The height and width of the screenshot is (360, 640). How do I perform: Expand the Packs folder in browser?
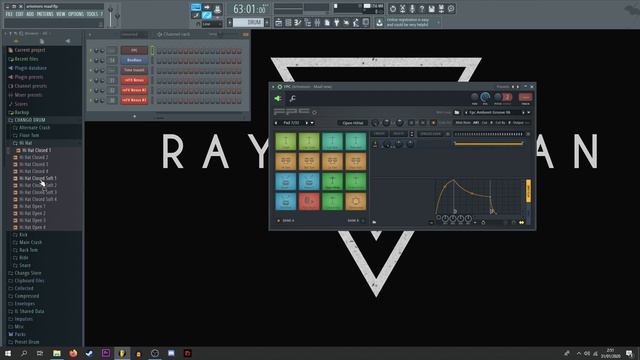coord(20,334)
